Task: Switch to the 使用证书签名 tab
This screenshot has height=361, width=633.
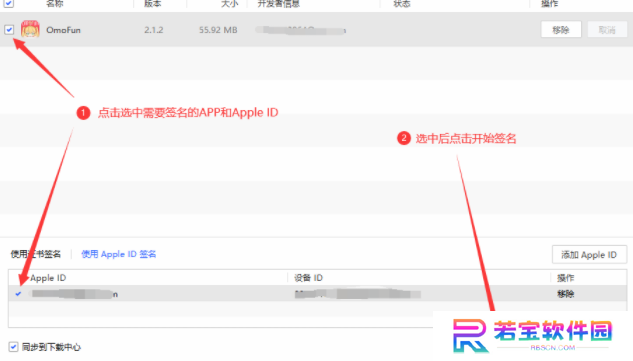Action: coord(36,254)
